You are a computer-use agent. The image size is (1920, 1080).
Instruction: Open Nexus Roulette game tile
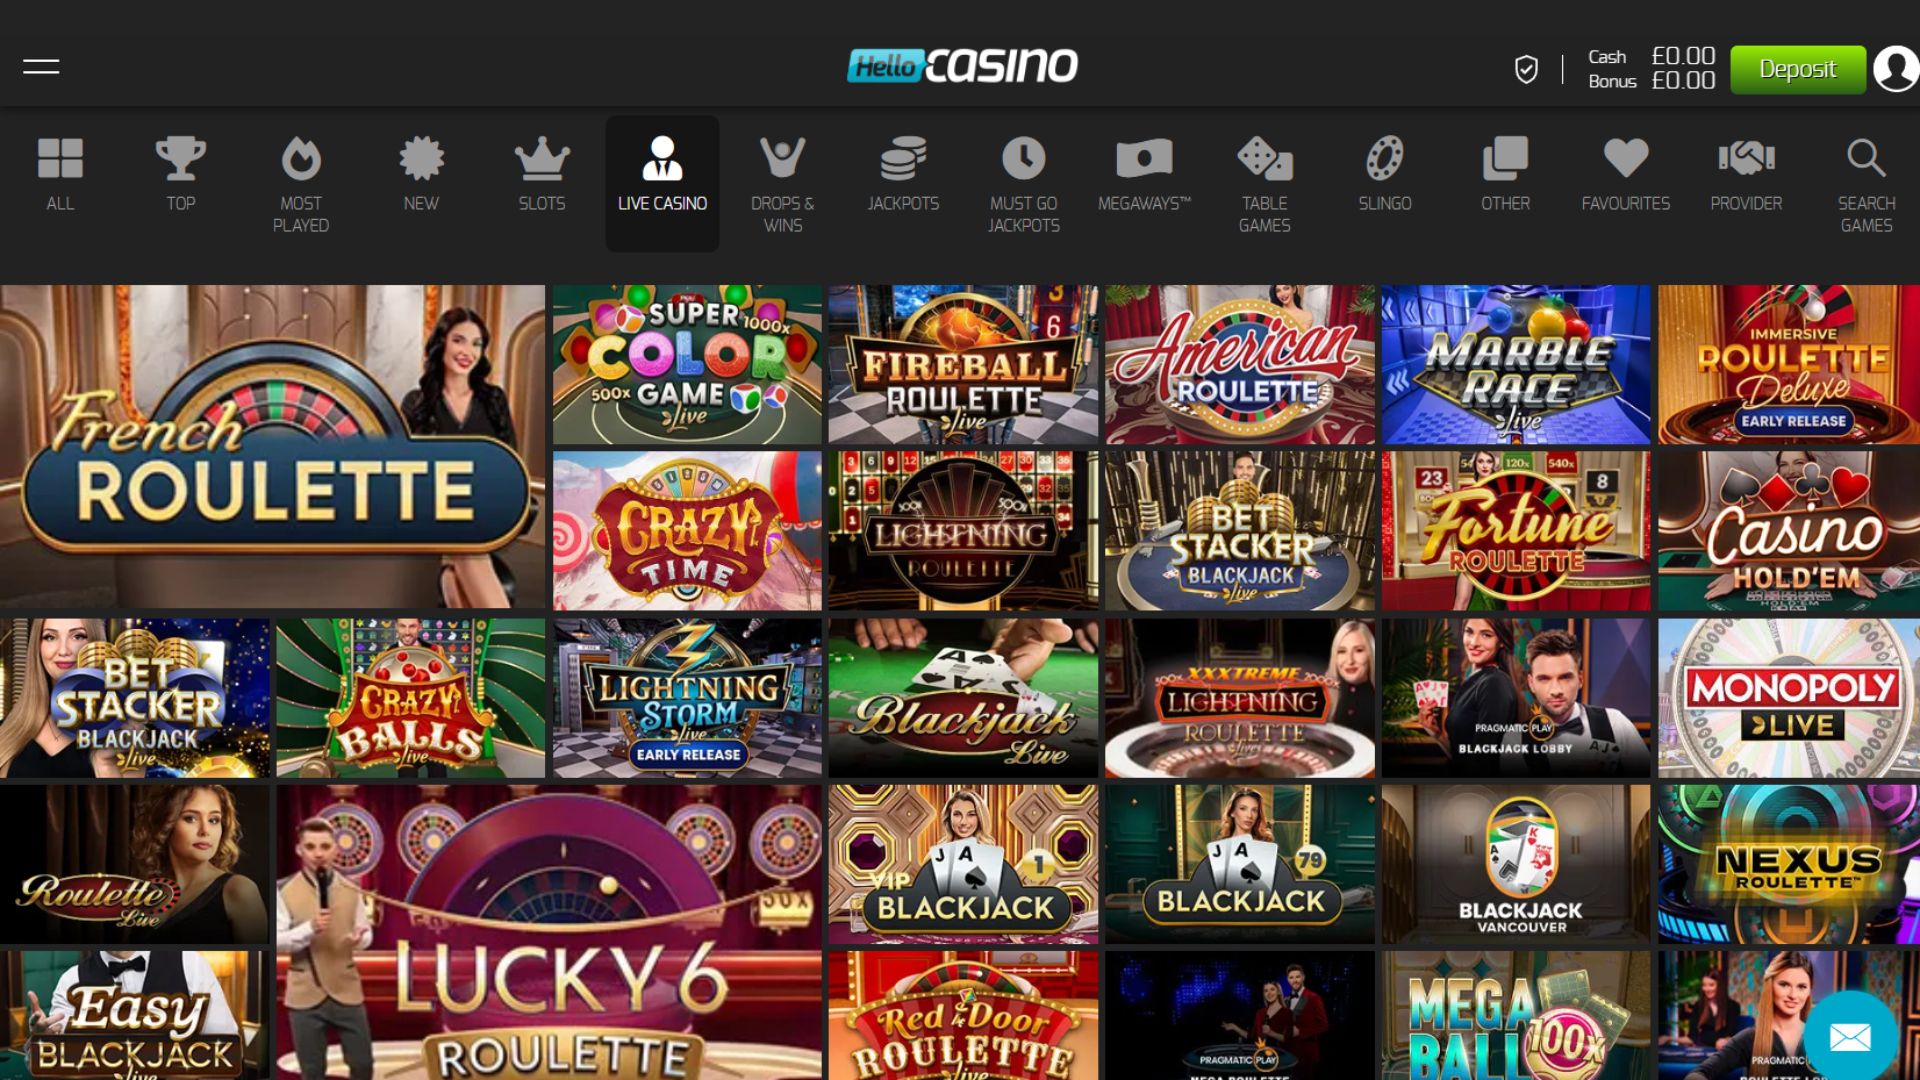click(x=1789, y=864)
